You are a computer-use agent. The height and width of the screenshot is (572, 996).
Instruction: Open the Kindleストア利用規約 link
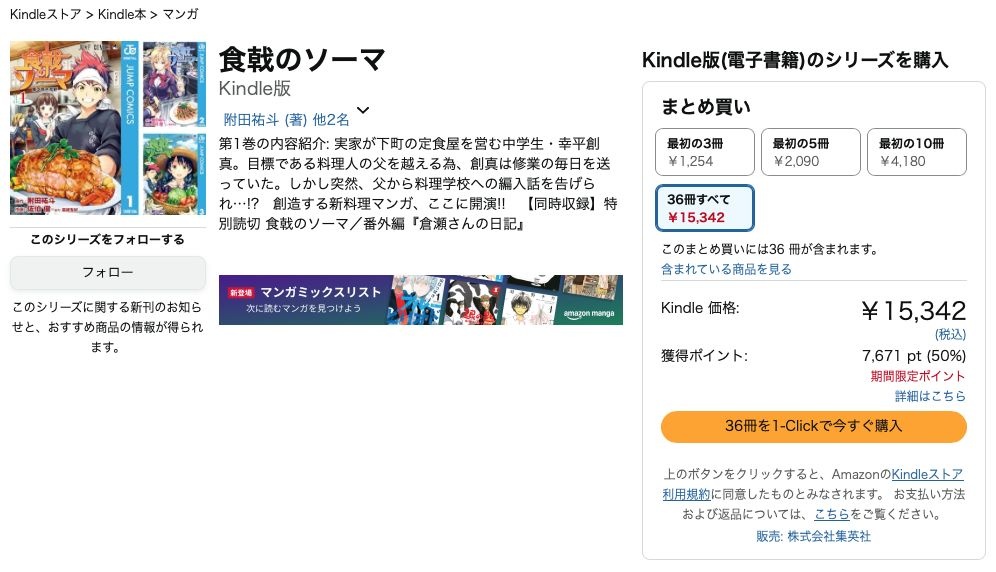(x=812, y=484)
